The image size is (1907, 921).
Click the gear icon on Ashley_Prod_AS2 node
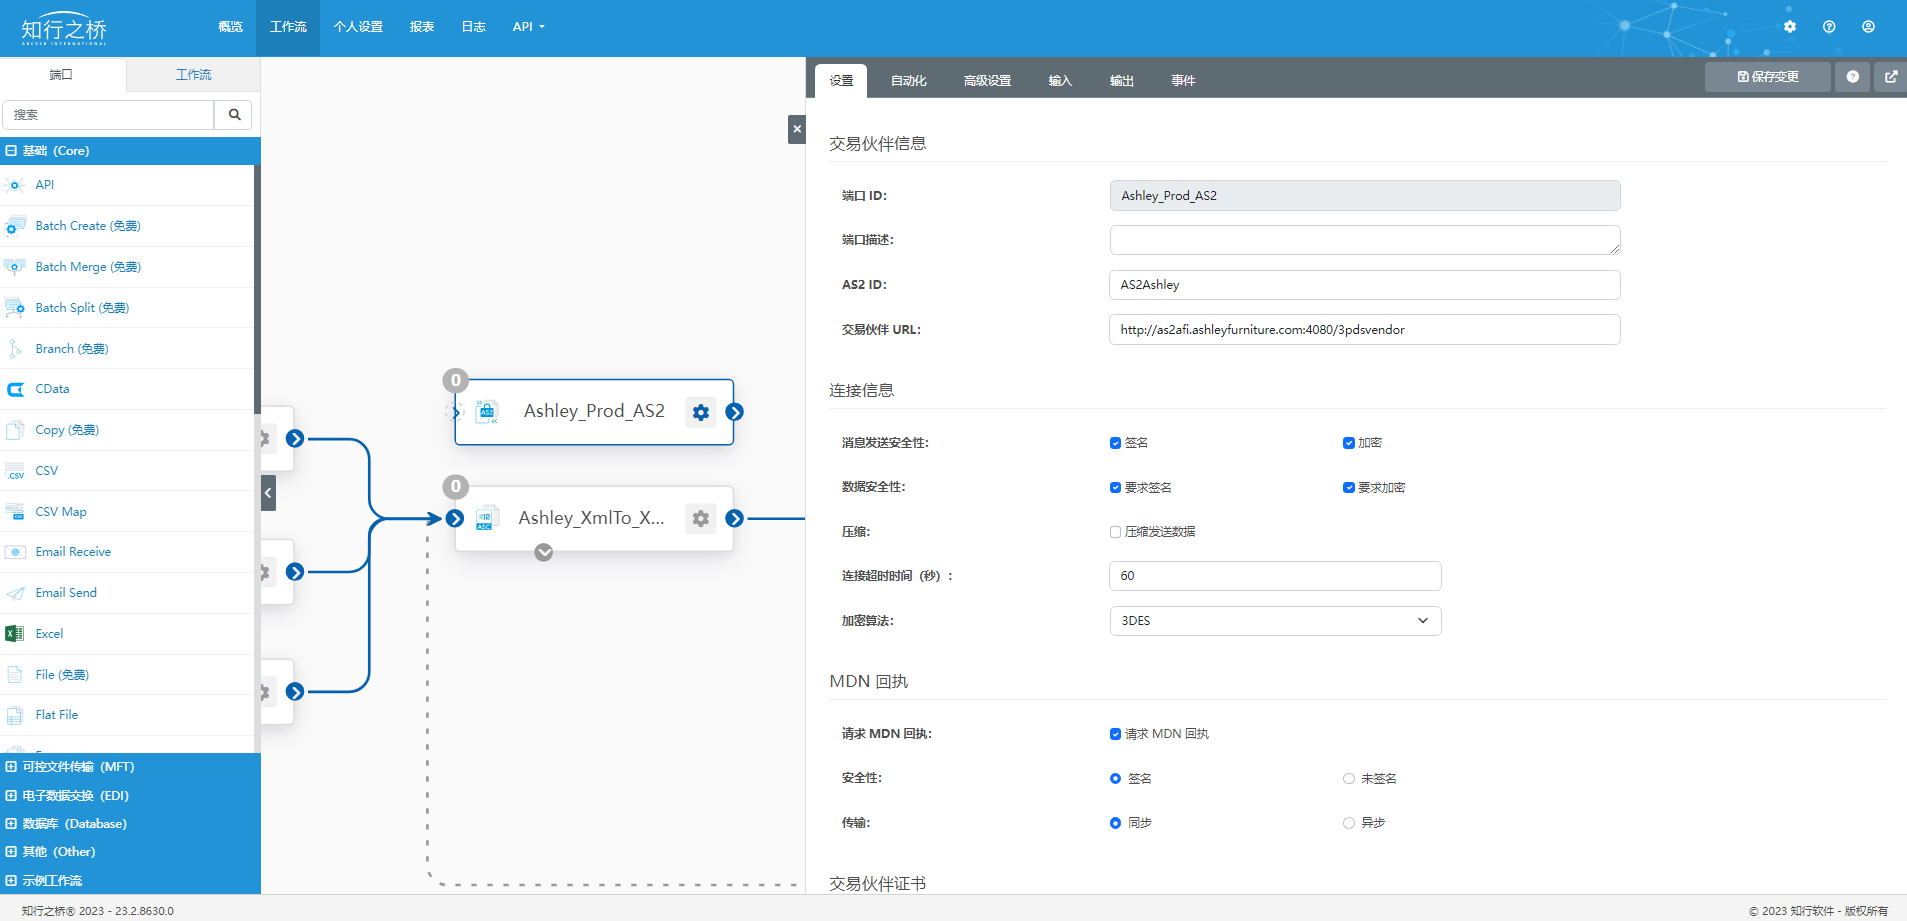point(701,412)
